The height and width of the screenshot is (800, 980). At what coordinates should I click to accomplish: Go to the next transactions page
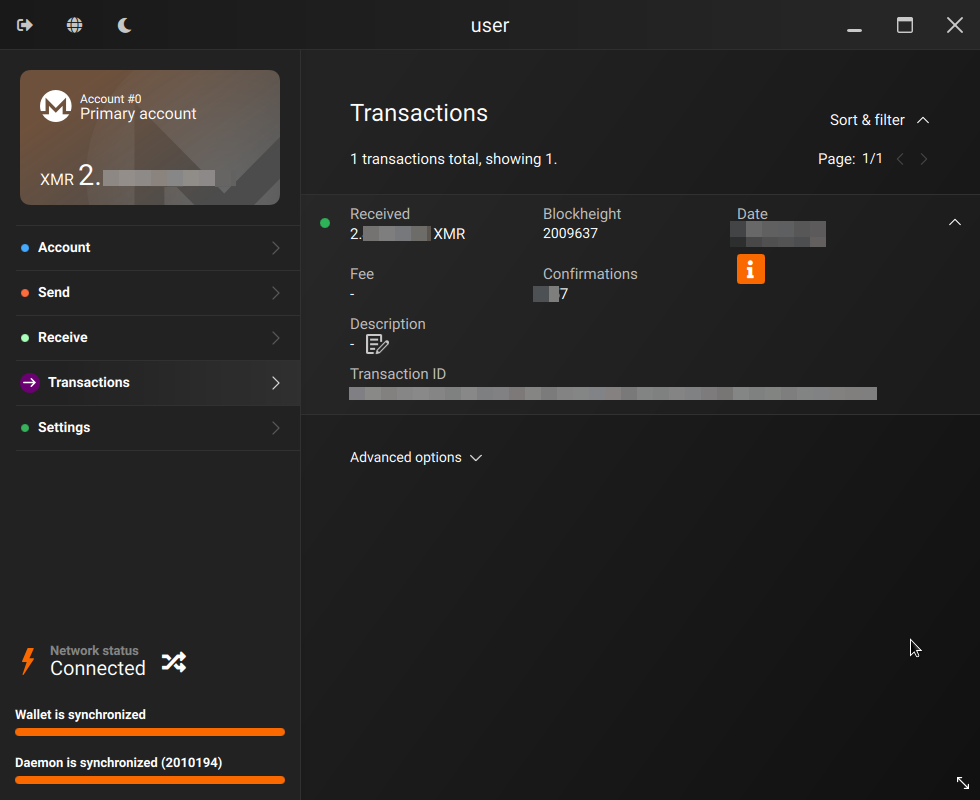click(x=924, y=159)
